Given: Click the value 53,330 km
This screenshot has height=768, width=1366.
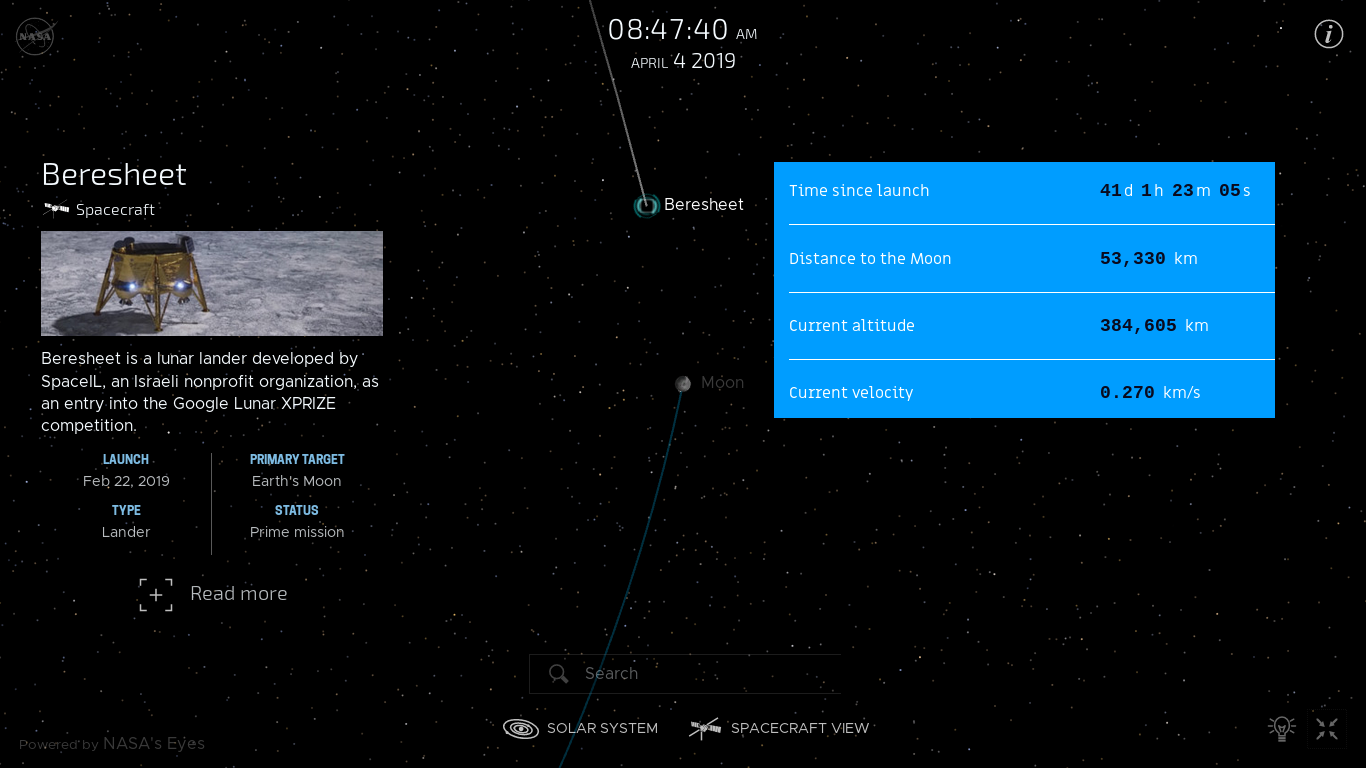Looking at the screenshot, I should point(1148,259).
